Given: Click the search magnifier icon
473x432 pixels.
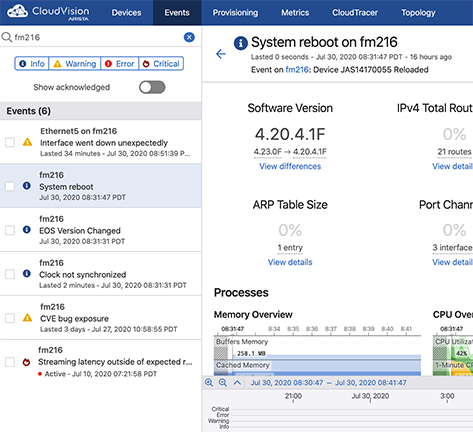Looking at the screenshot, I should (6, 37).
